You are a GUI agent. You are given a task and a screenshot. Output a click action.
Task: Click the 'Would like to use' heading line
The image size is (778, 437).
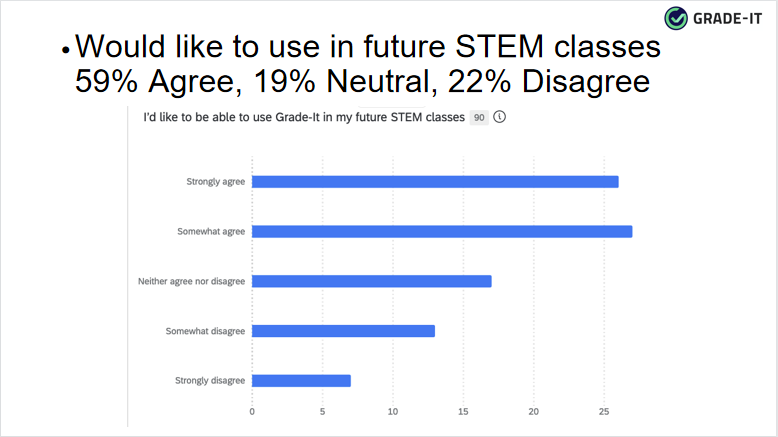(x=368, y=47)
